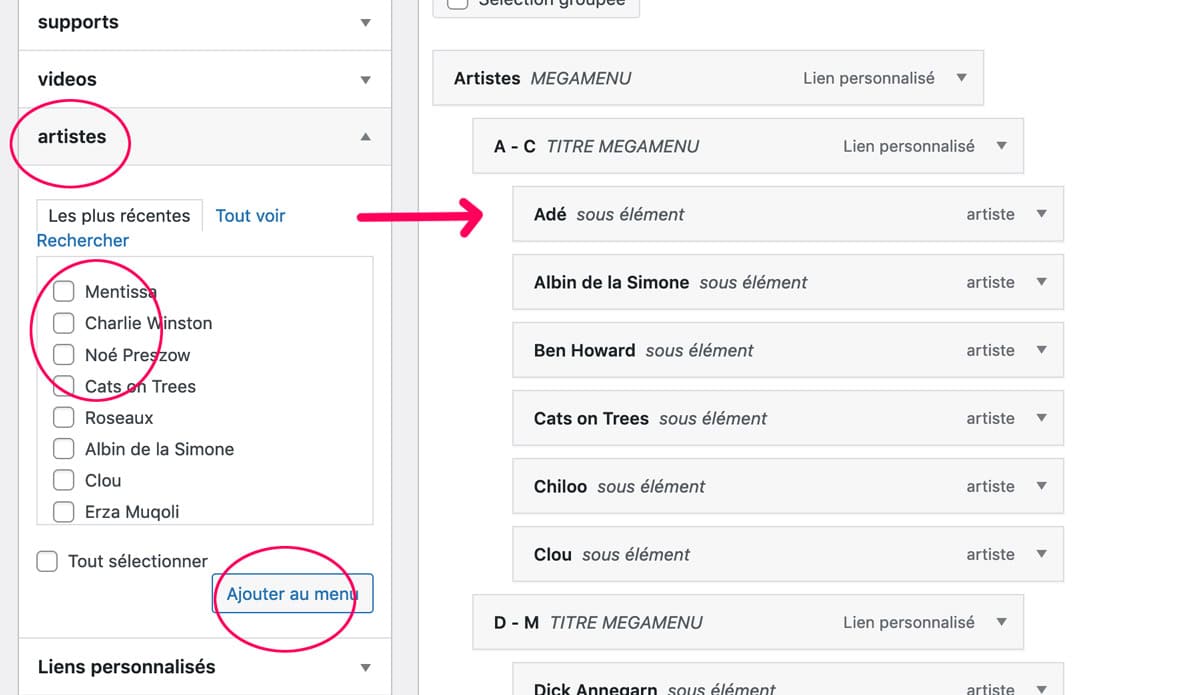The width and height of the screenshot is (1200, 695).
Task: Switch to the Rechercher tab
Action: pos(83,240)
